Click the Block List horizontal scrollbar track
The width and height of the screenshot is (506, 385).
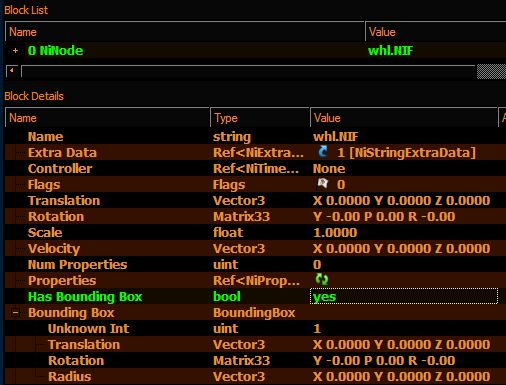coord(248,71)
